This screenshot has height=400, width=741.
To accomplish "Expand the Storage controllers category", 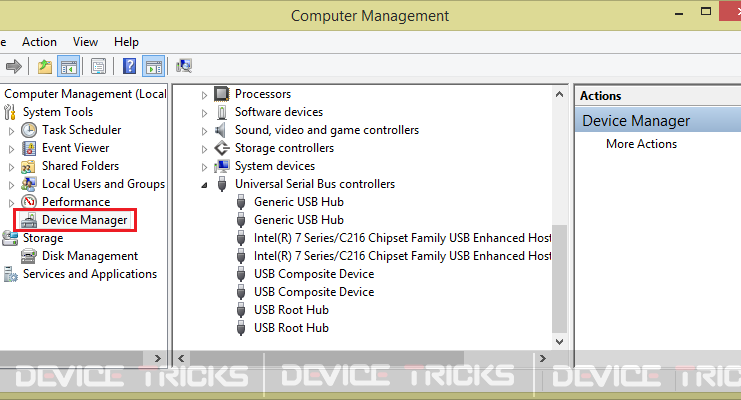I will pyautogui.click(x=204, y=149).
